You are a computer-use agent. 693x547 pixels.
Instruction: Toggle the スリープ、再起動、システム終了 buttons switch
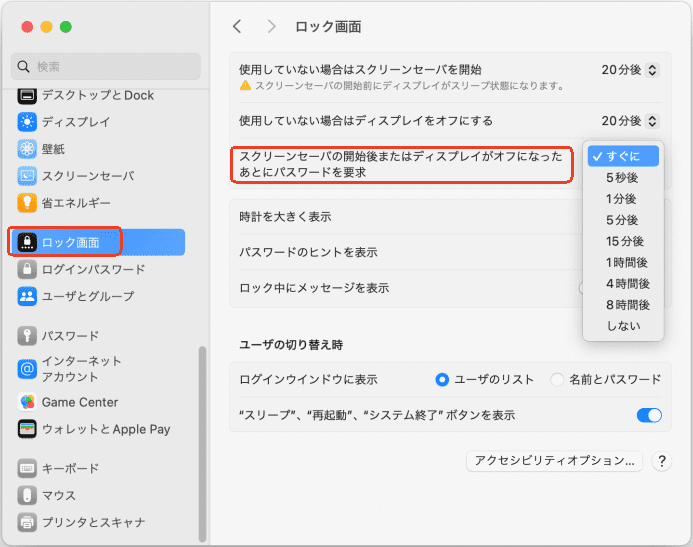coord(649,415)
